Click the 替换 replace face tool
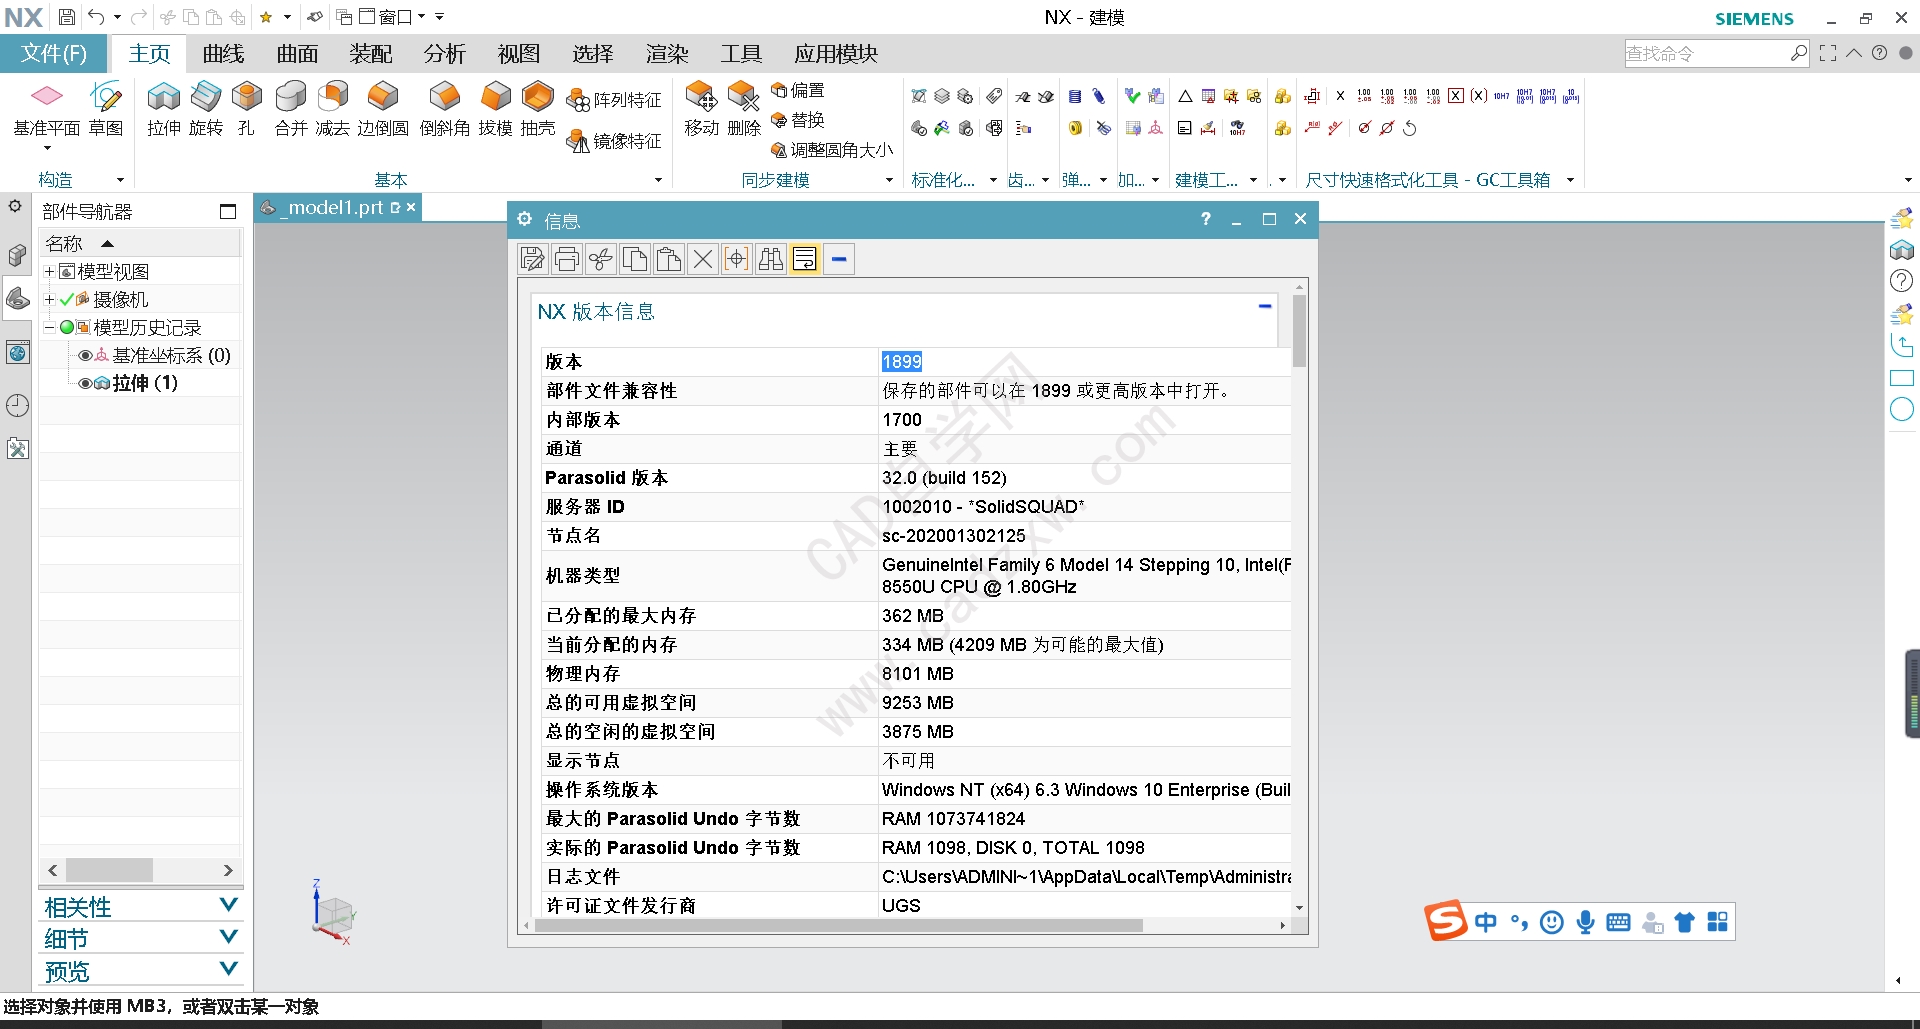The image size is (1920, 1029). click(798, 120)
